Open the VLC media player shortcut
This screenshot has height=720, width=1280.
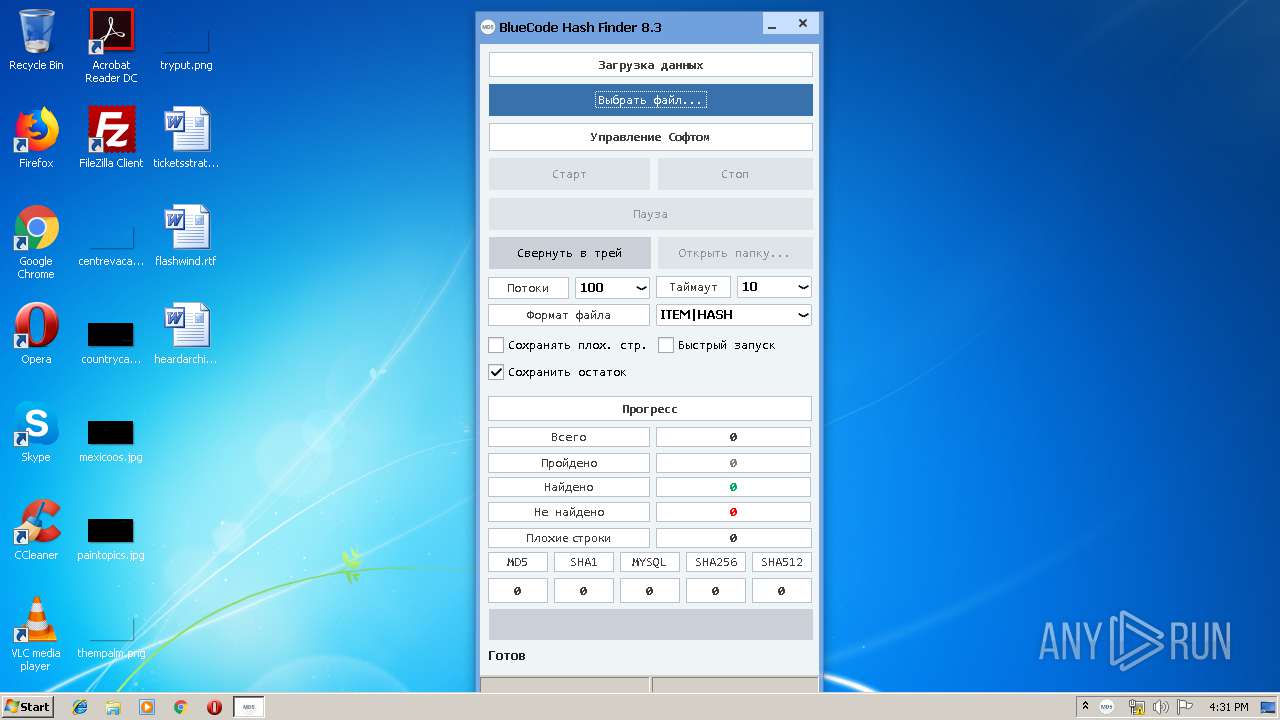[36, 634]
